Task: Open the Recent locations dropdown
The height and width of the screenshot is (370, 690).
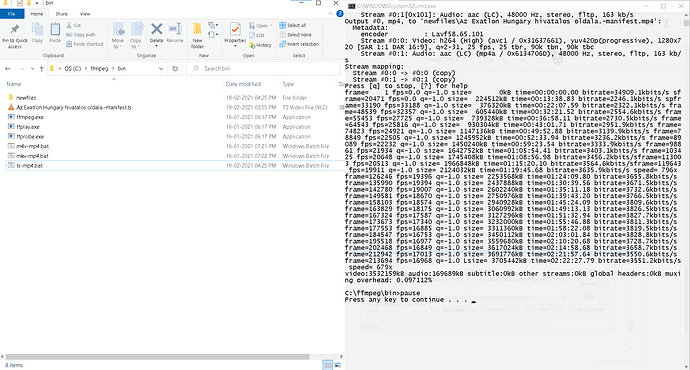Action: click(32, 69)
